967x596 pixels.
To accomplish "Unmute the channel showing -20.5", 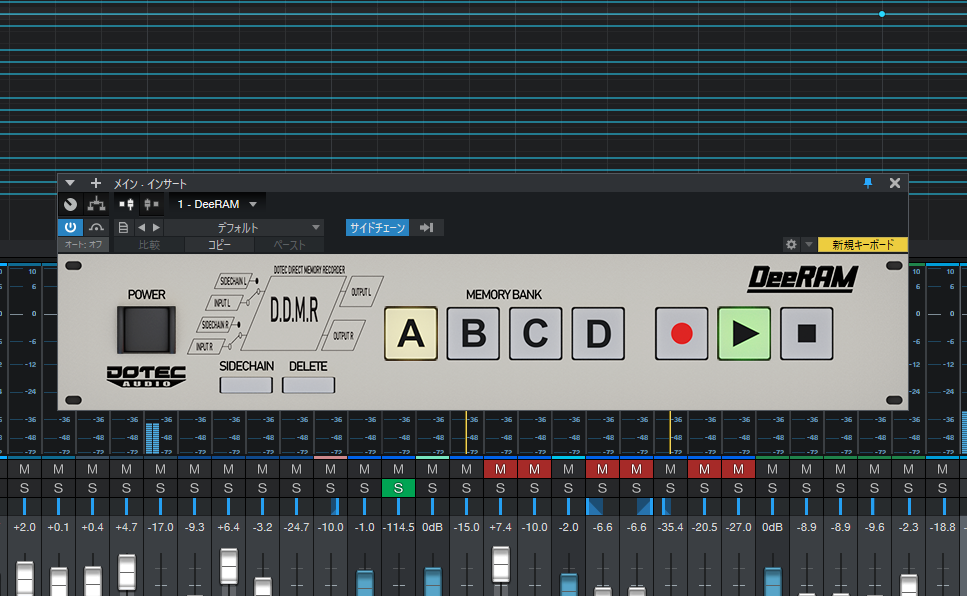I will coord(704,470).
